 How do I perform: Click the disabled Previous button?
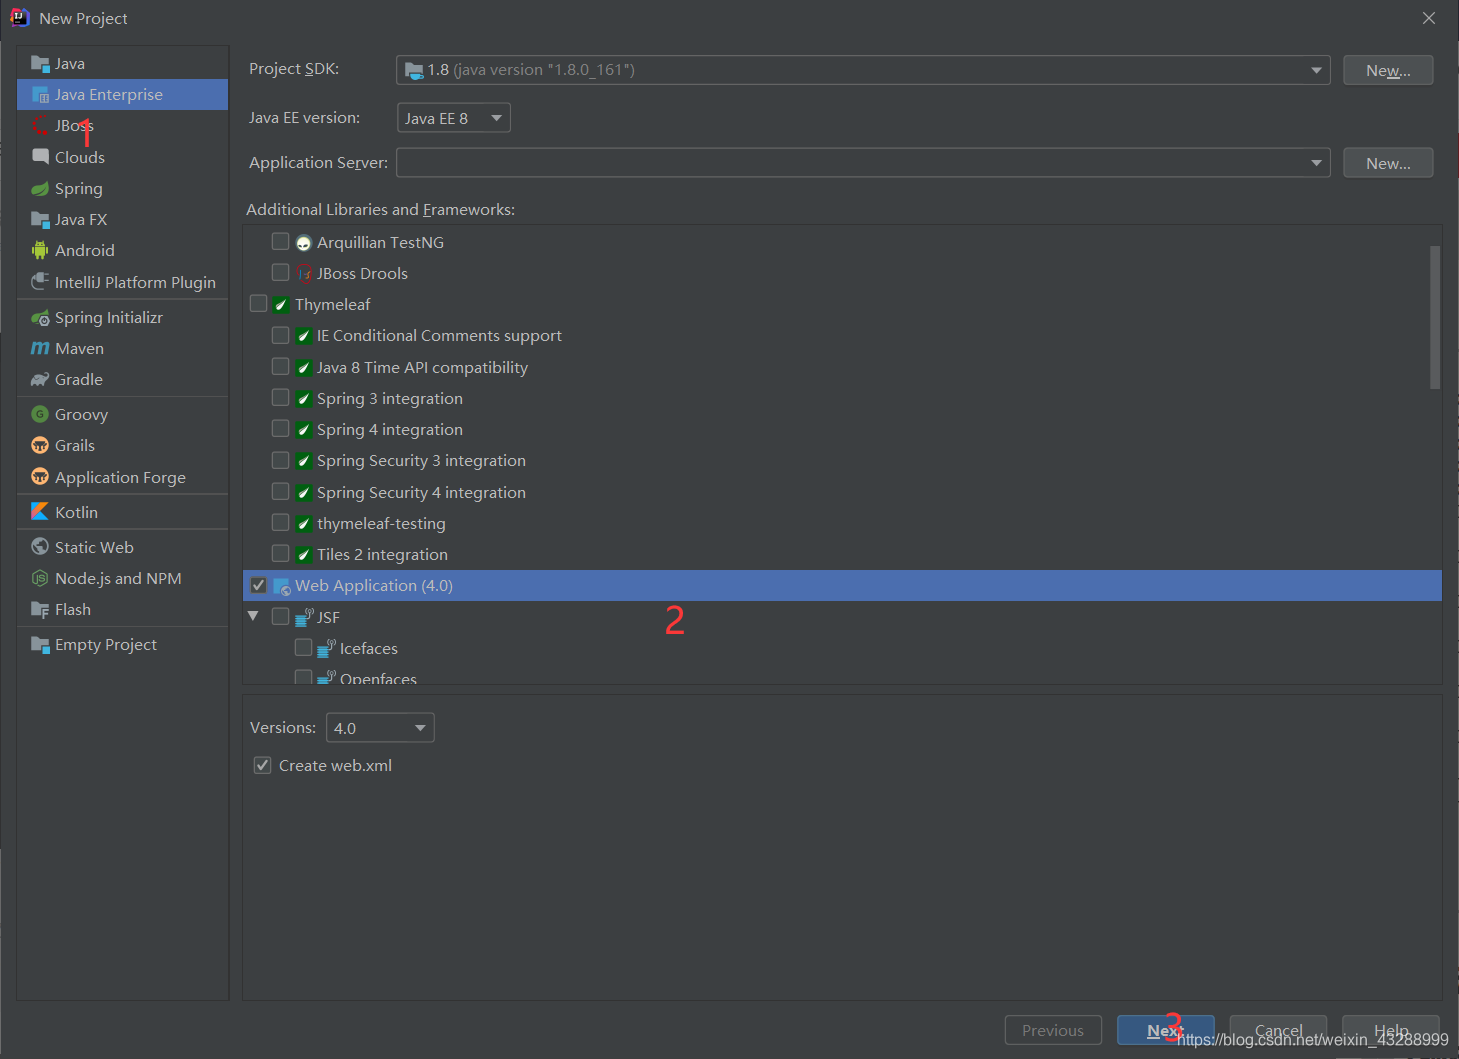(1053, 1030)
